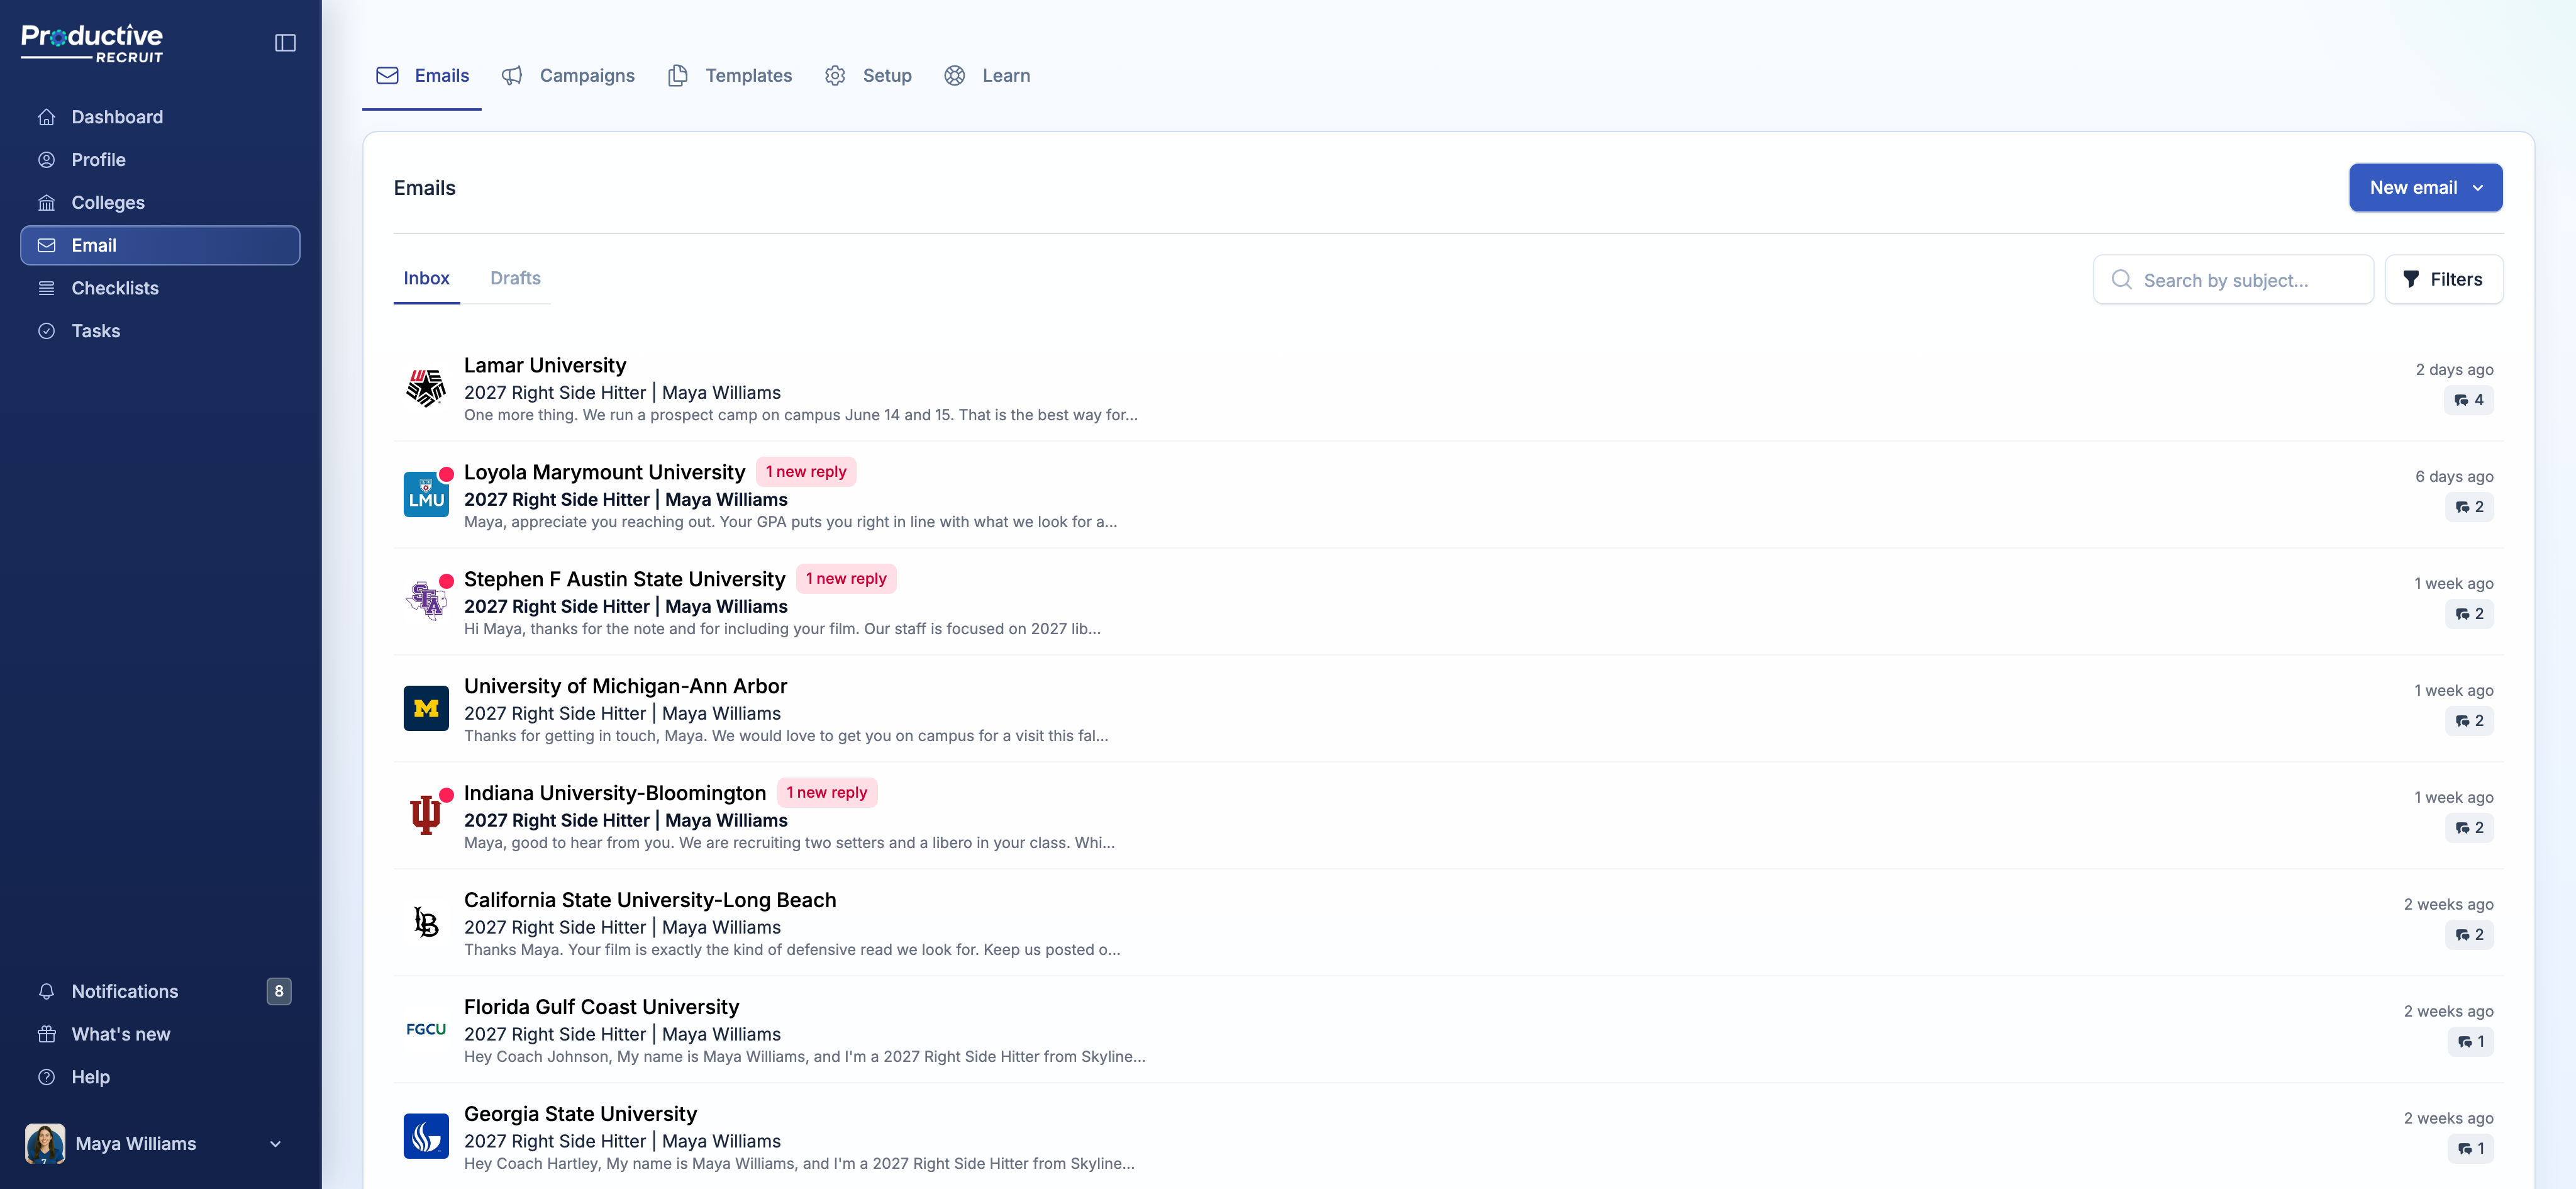Click the FGCU logo
This screenshot has width=2576, height=1189.
point(426,1030)
